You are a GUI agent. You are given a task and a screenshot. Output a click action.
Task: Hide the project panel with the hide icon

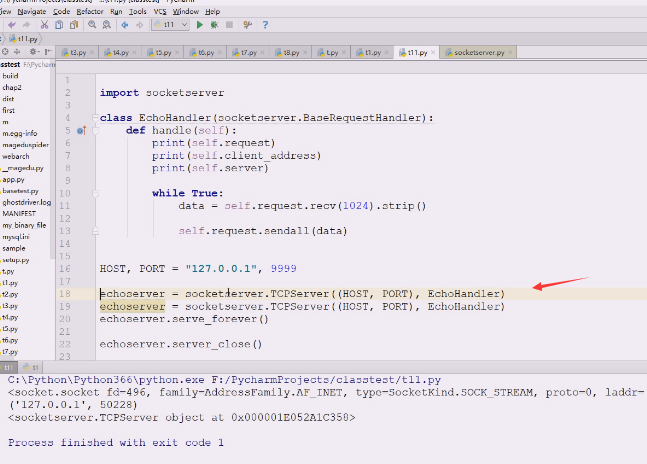coord(48,52)
